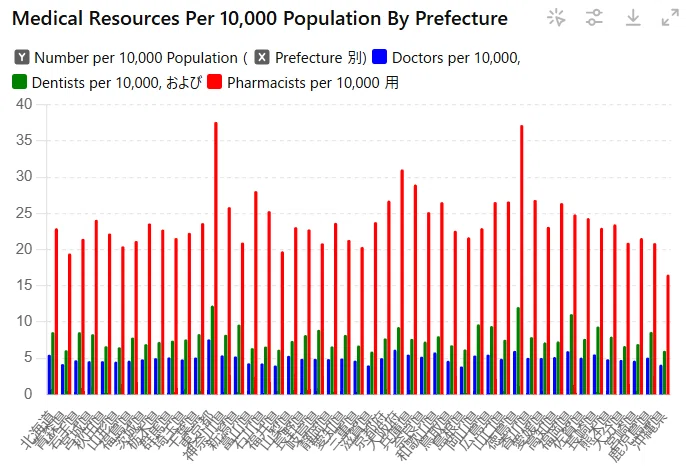The width and height of the screenshot is (686, 467).
Task: Click the y-axis label 15
Action: (24, 285)
